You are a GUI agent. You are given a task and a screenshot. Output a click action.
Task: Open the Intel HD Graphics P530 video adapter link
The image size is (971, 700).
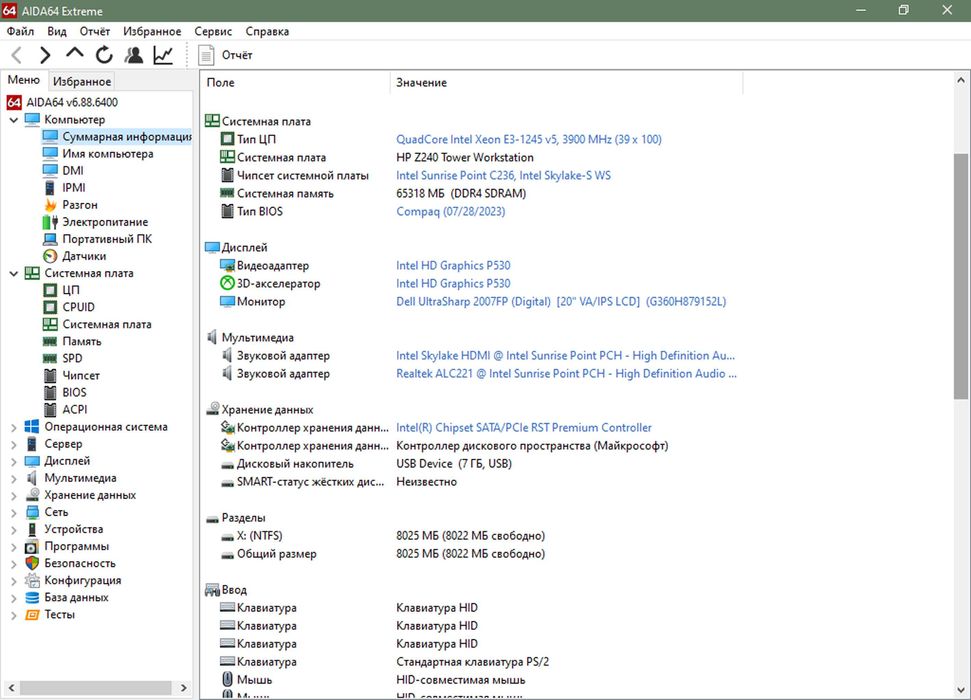coord(453,266)
